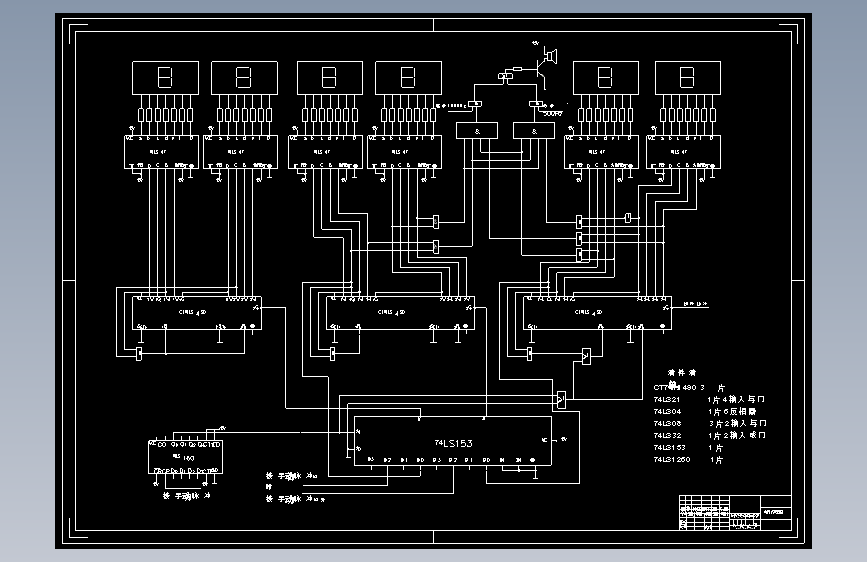
Task: Click the CT74LS490 row in the parts list
Action: [689, 388]
